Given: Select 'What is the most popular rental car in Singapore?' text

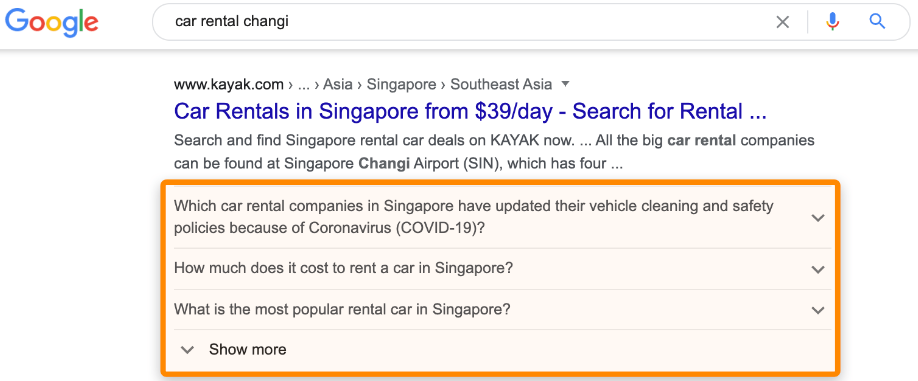Looking at the screenshot, I should click(x=342, y=309).
